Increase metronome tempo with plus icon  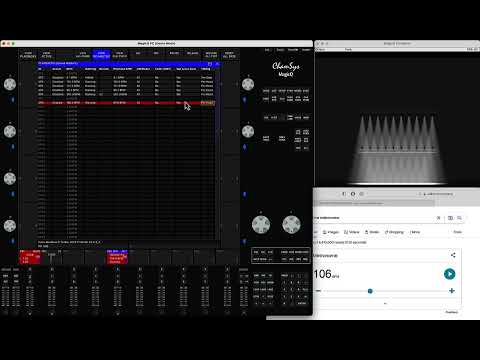(452, 291)
